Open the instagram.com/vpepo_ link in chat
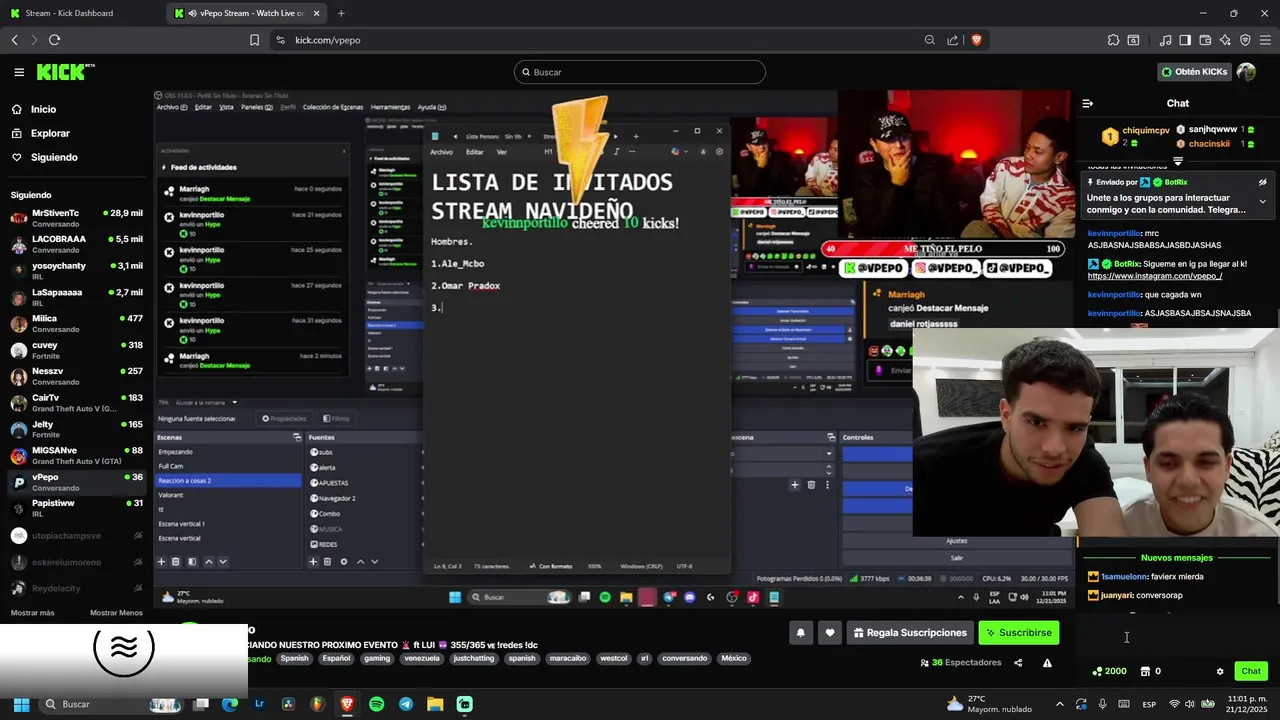1280x720 pixels. pyautogui.click(x=1155, y=276)
